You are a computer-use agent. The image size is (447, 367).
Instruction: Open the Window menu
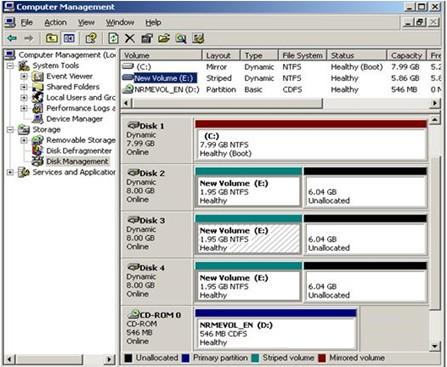(x=120, y=23)
